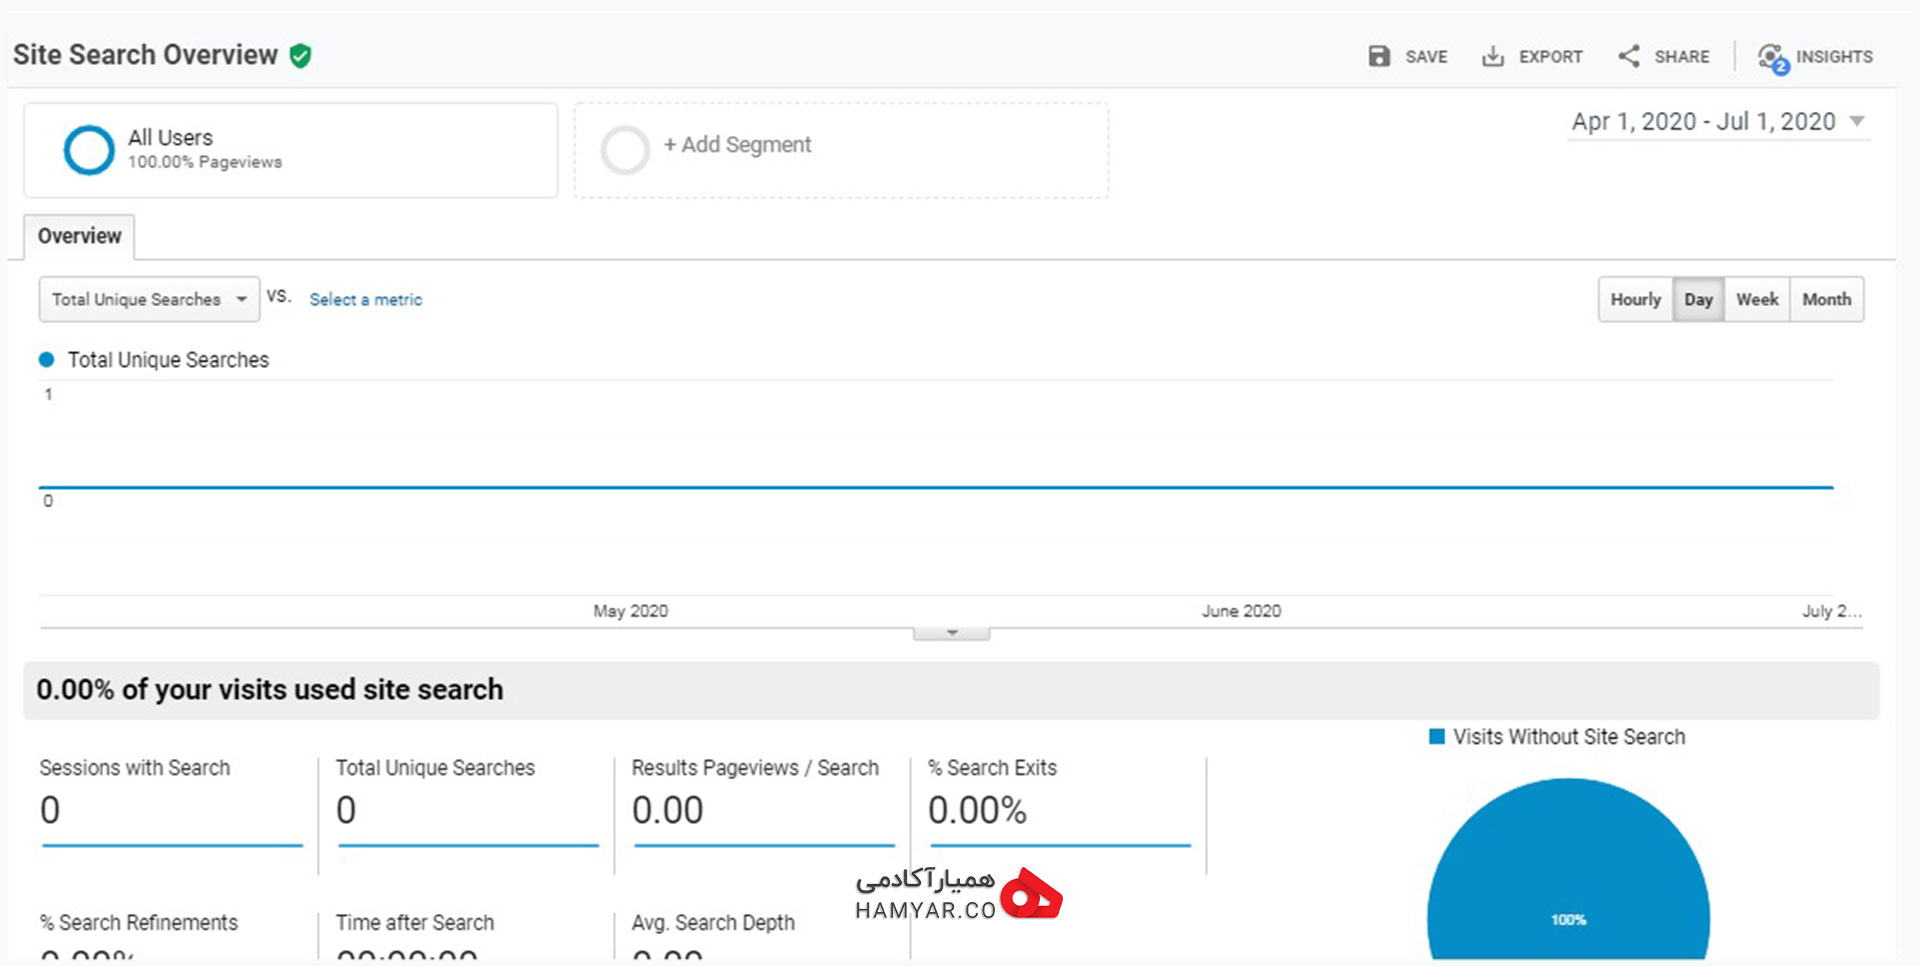Collapse the chart using the small arrow handle
Screen dimensions: 1920x966
click(x=952, y=633)
